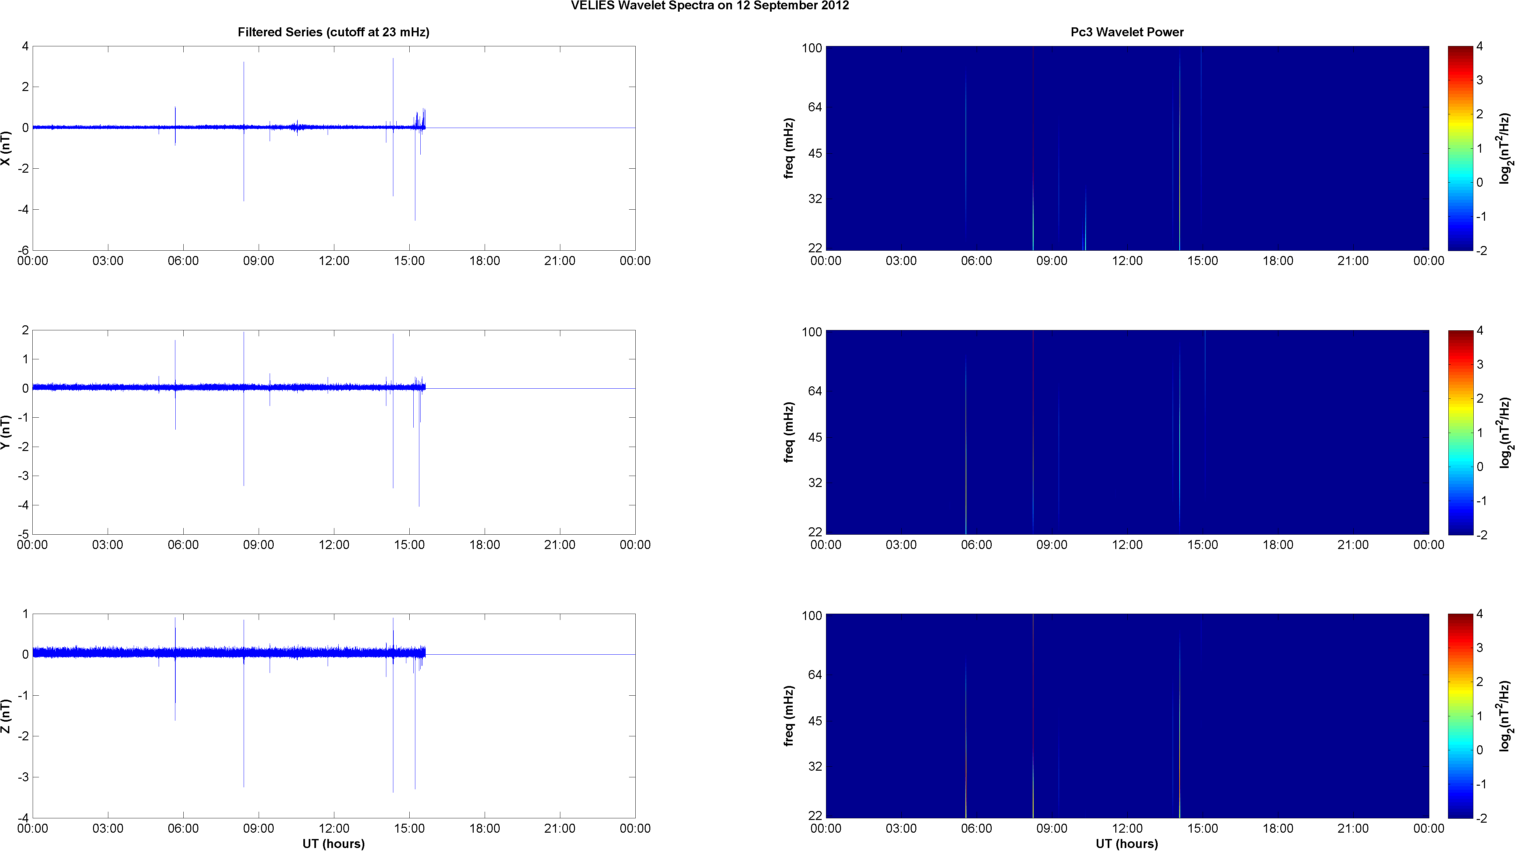Click 'UT (hours)' label under the Z series plot
Viewport: 1515px width, 851px height.
click(333, 844)
